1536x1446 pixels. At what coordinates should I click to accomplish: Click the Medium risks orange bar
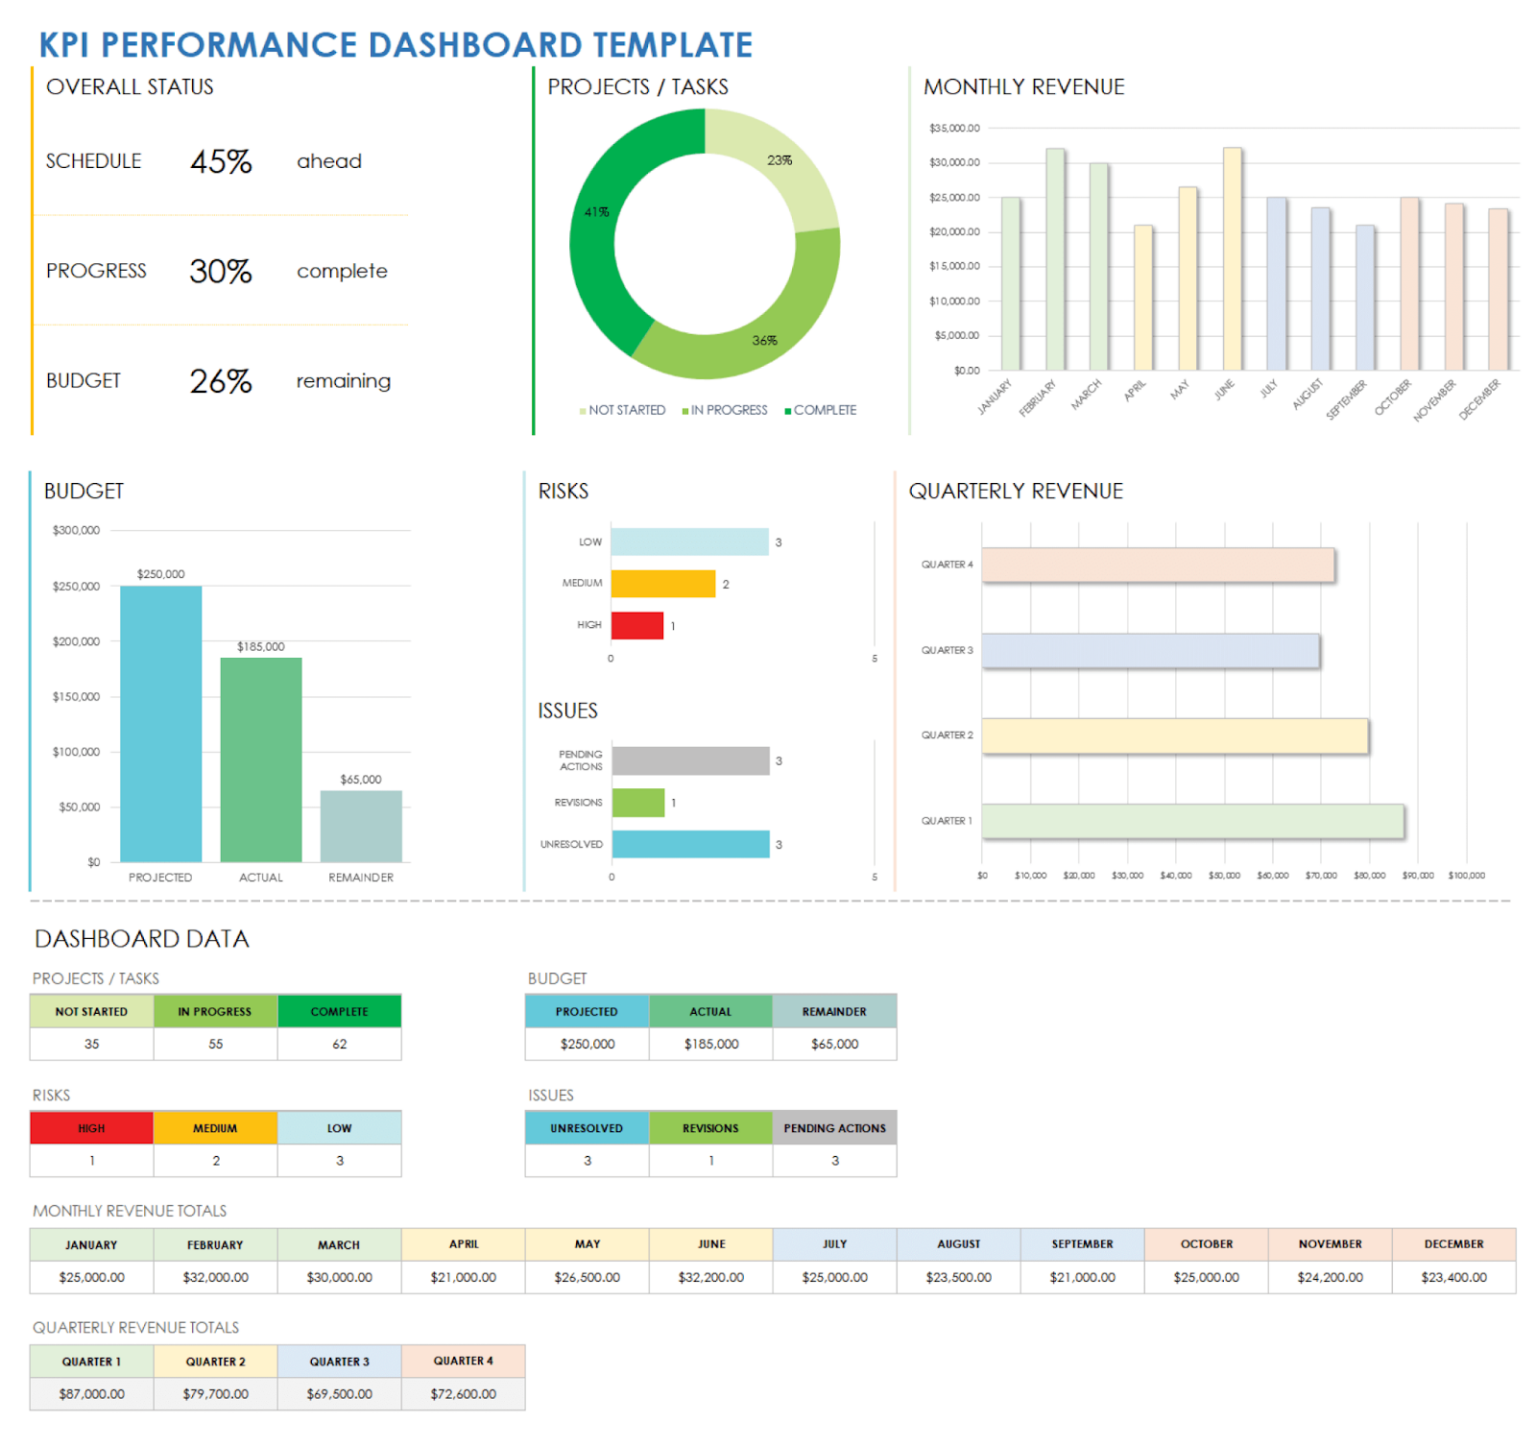[663, 584]
